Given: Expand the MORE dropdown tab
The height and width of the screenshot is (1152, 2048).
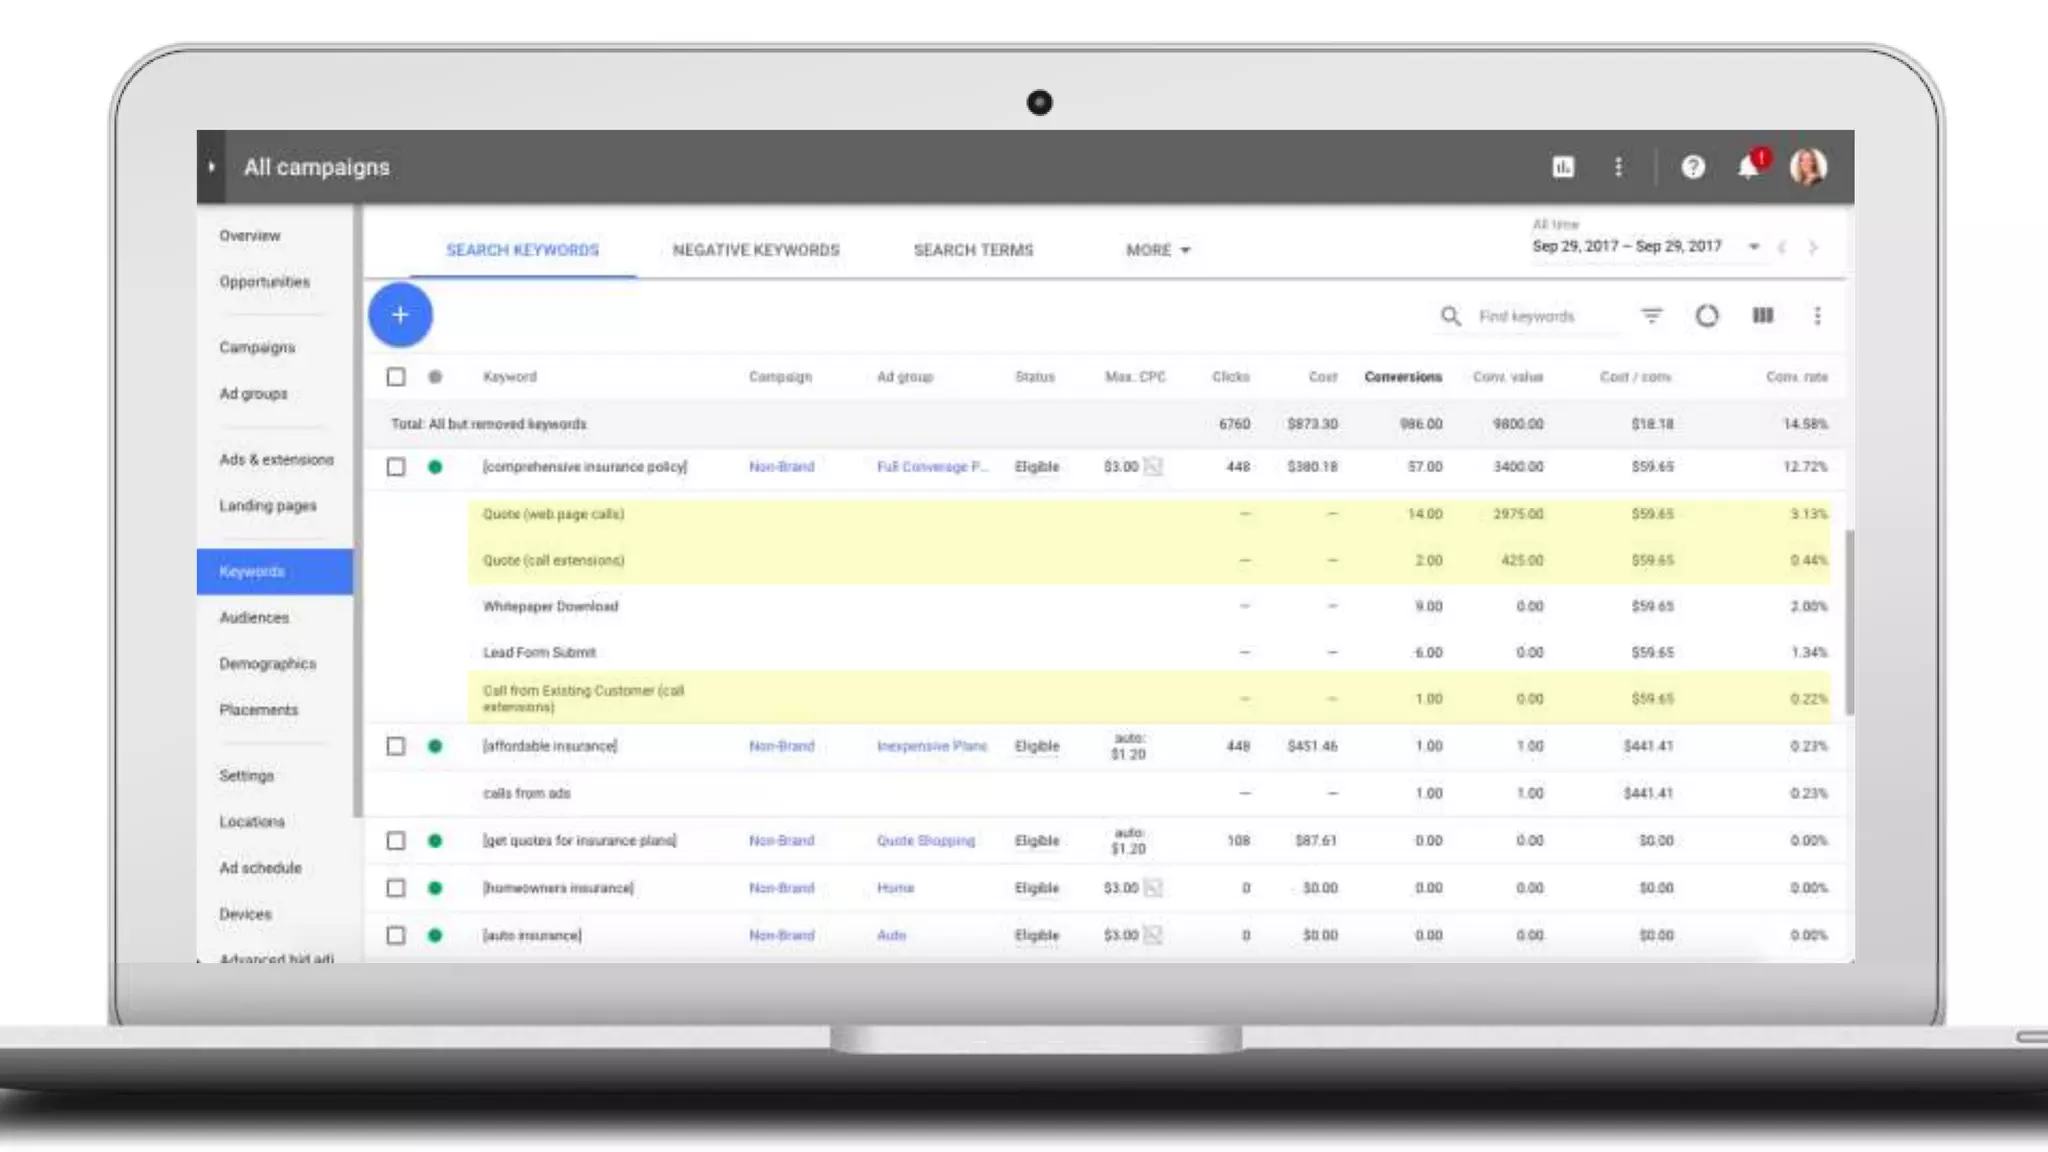Looking at the screenshot, I should pyautogui.click(x=1157, y=250).
